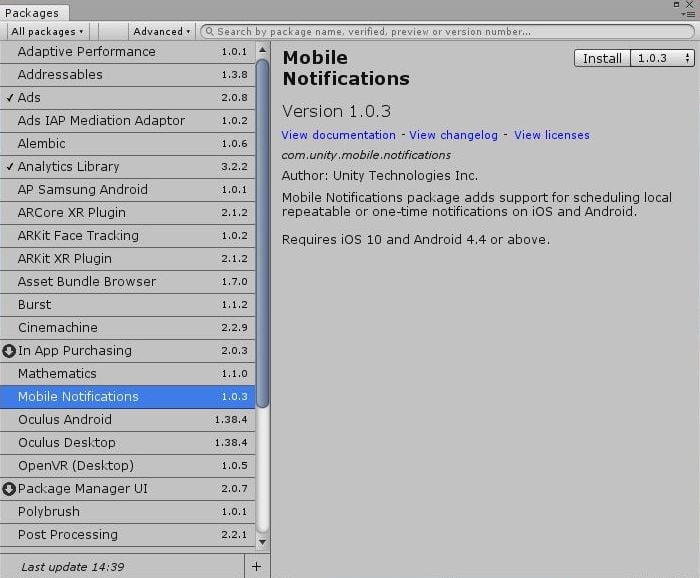
Task: Open the View changelog link
Action: [454, 135]
